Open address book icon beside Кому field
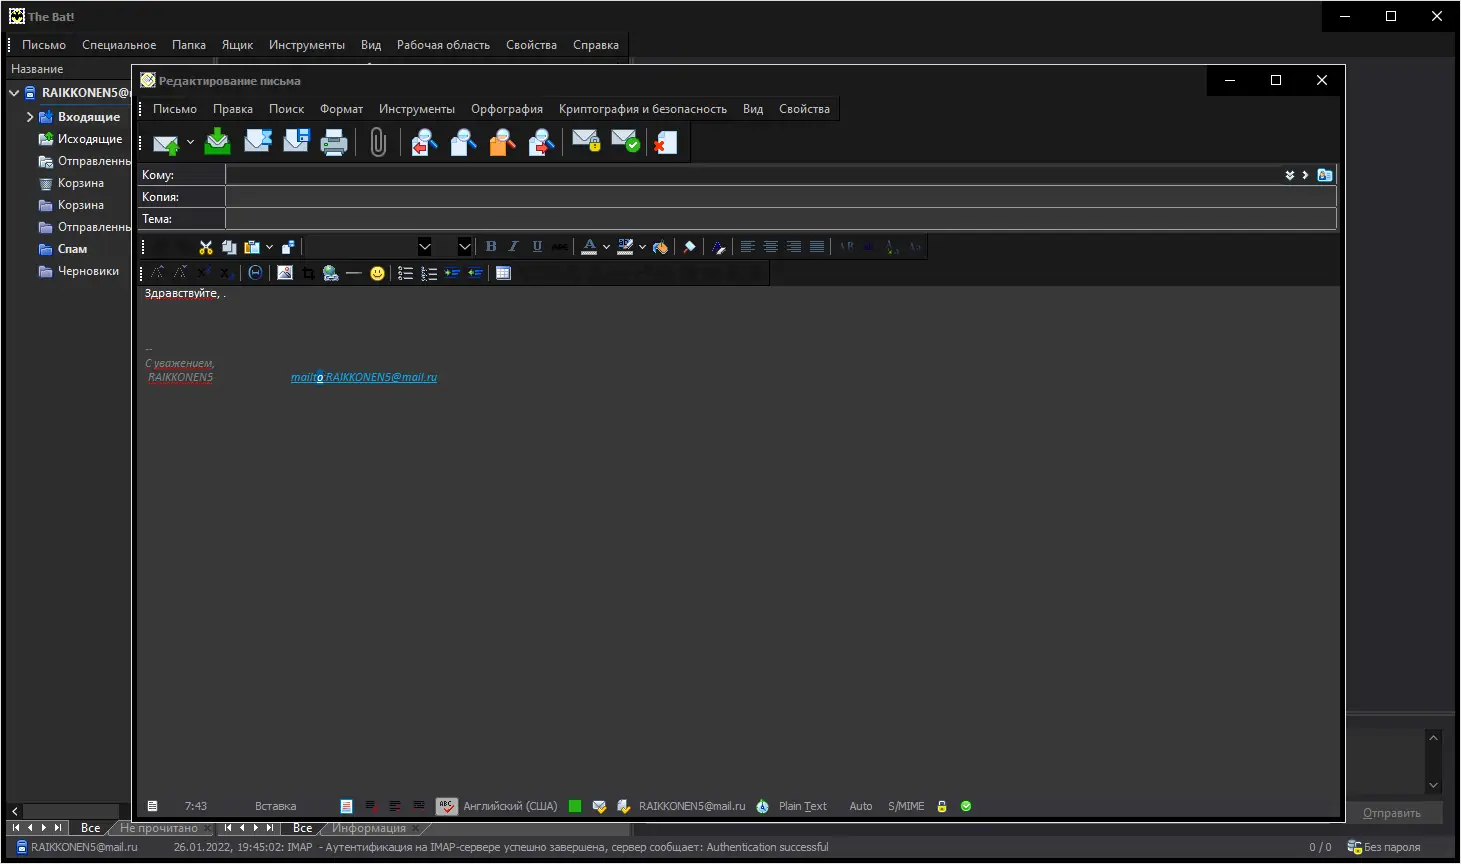1461x864 pixels. click(1325, 175)
